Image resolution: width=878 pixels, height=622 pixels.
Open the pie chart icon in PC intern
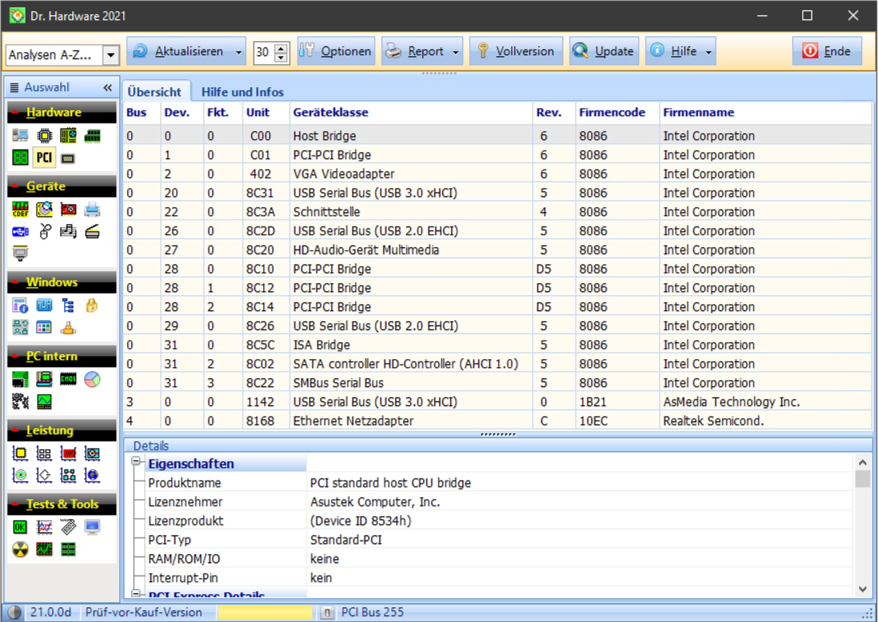click(x=92, y=379)
